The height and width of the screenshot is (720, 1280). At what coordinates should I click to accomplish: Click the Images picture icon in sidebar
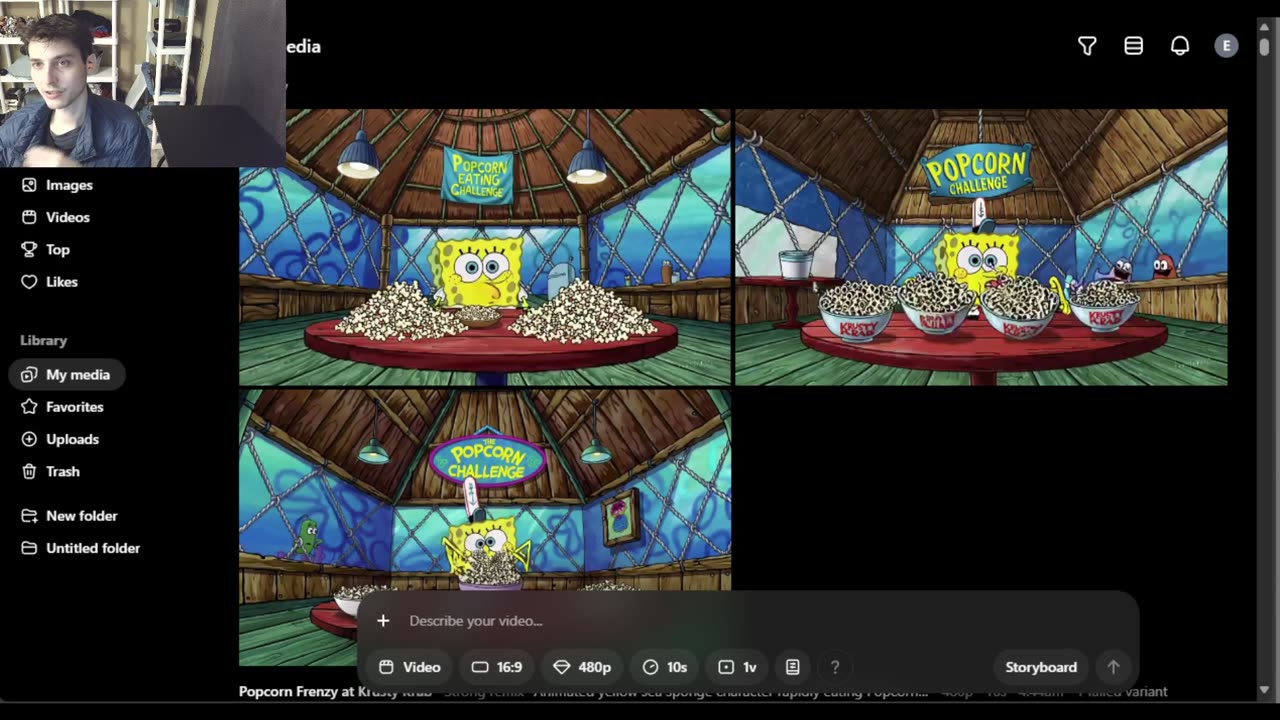coord(29,185)
